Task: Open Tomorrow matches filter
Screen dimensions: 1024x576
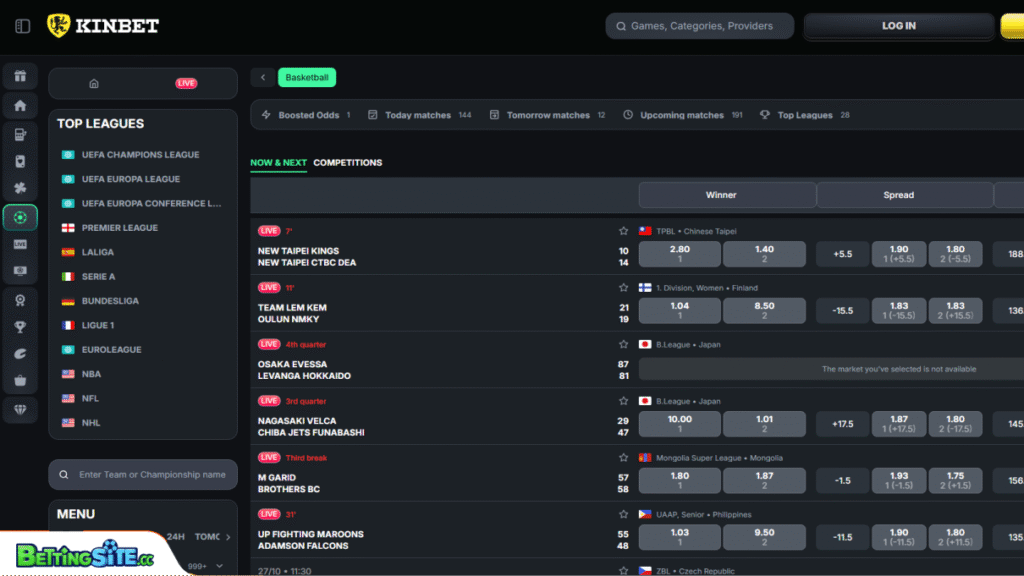Action: point(547,115)
